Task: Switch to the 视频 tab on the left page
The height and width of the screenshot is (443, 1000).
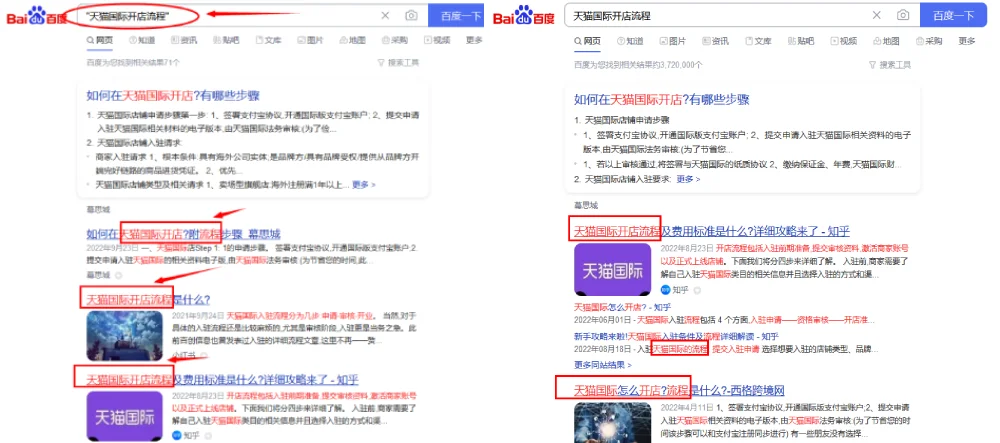Action: click(437, 40)
